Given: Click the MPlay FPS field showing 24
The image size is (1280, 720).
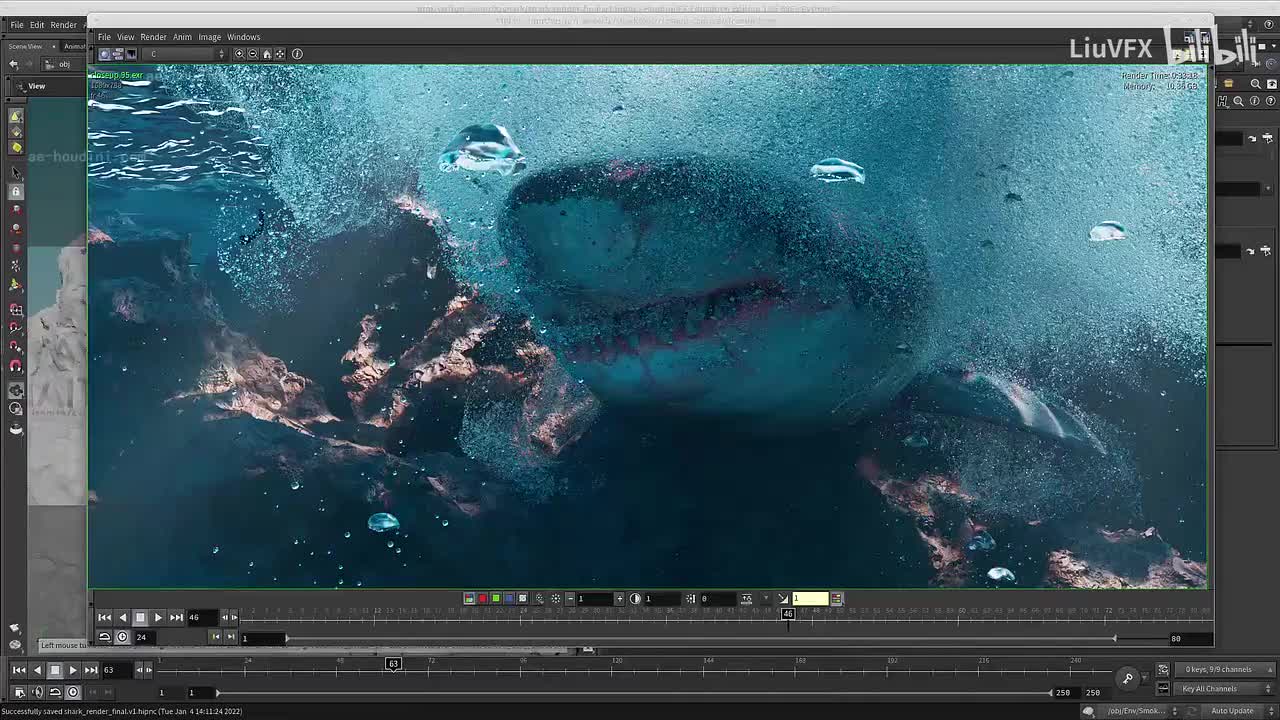Looking at the screenshot, I should pos(145,637).
